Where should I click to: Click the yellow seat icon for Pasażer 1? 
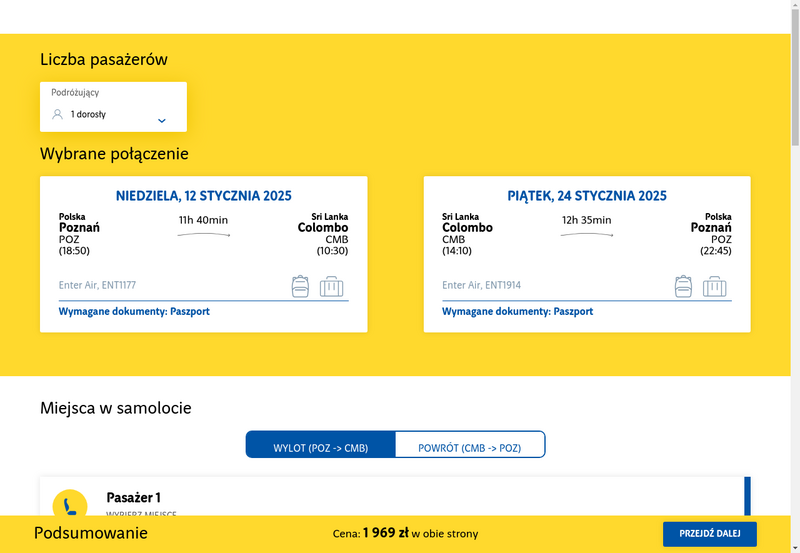point(70,504)
